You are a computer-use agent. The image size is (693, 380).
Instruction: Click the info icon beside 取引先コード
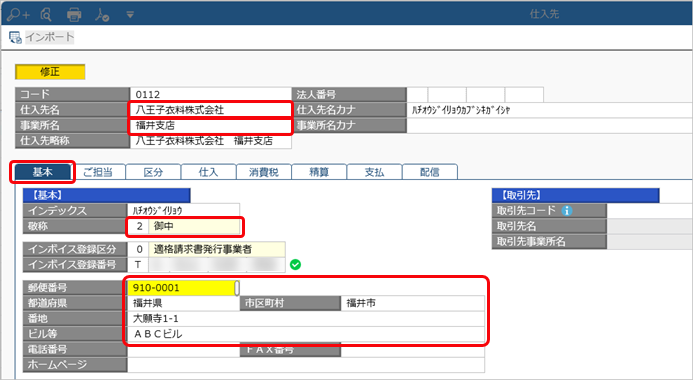pos(567,211)
